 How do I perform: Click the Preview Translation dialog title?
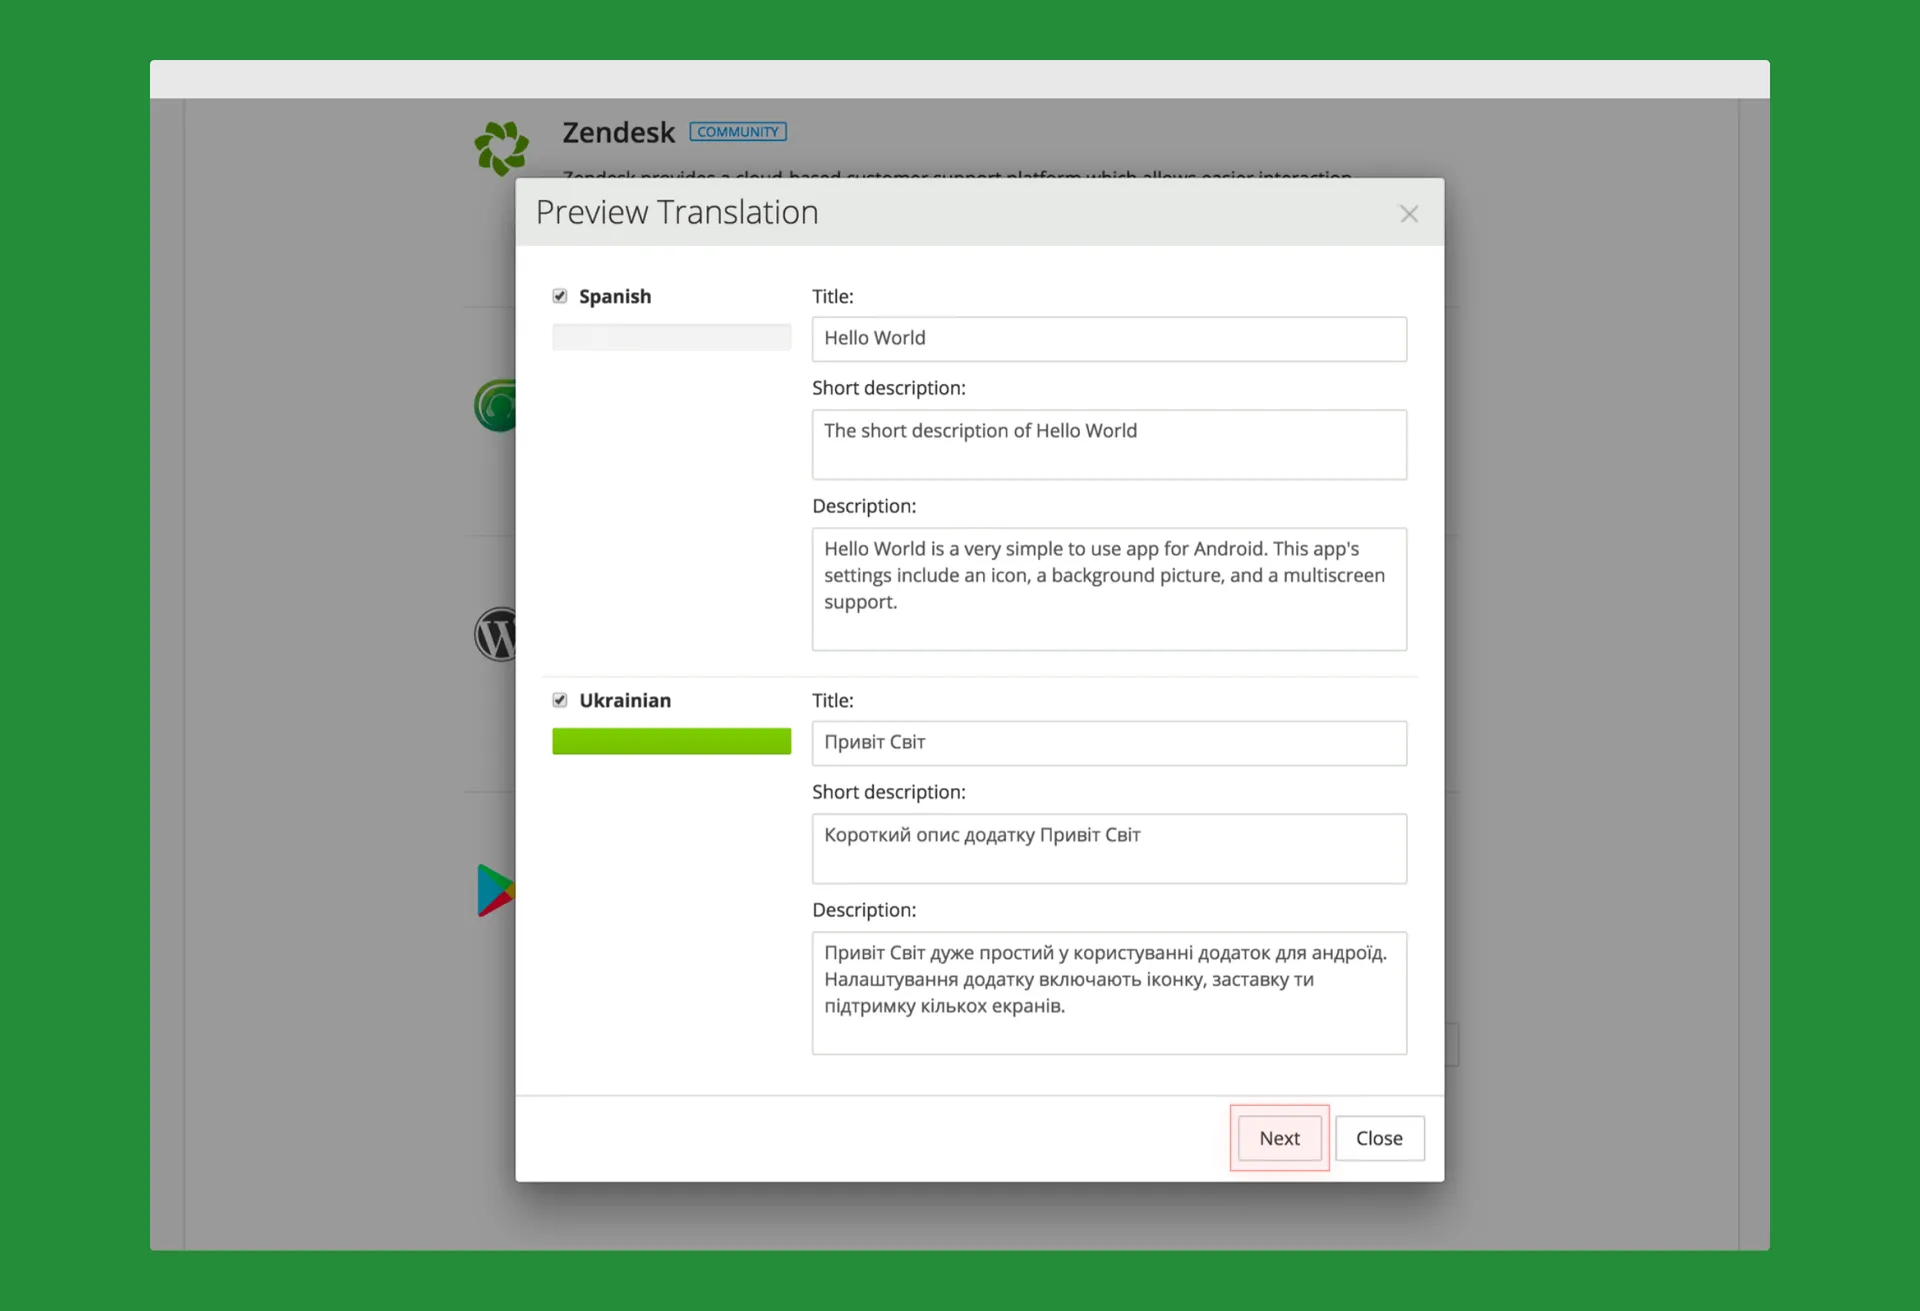tap(678, 210)
